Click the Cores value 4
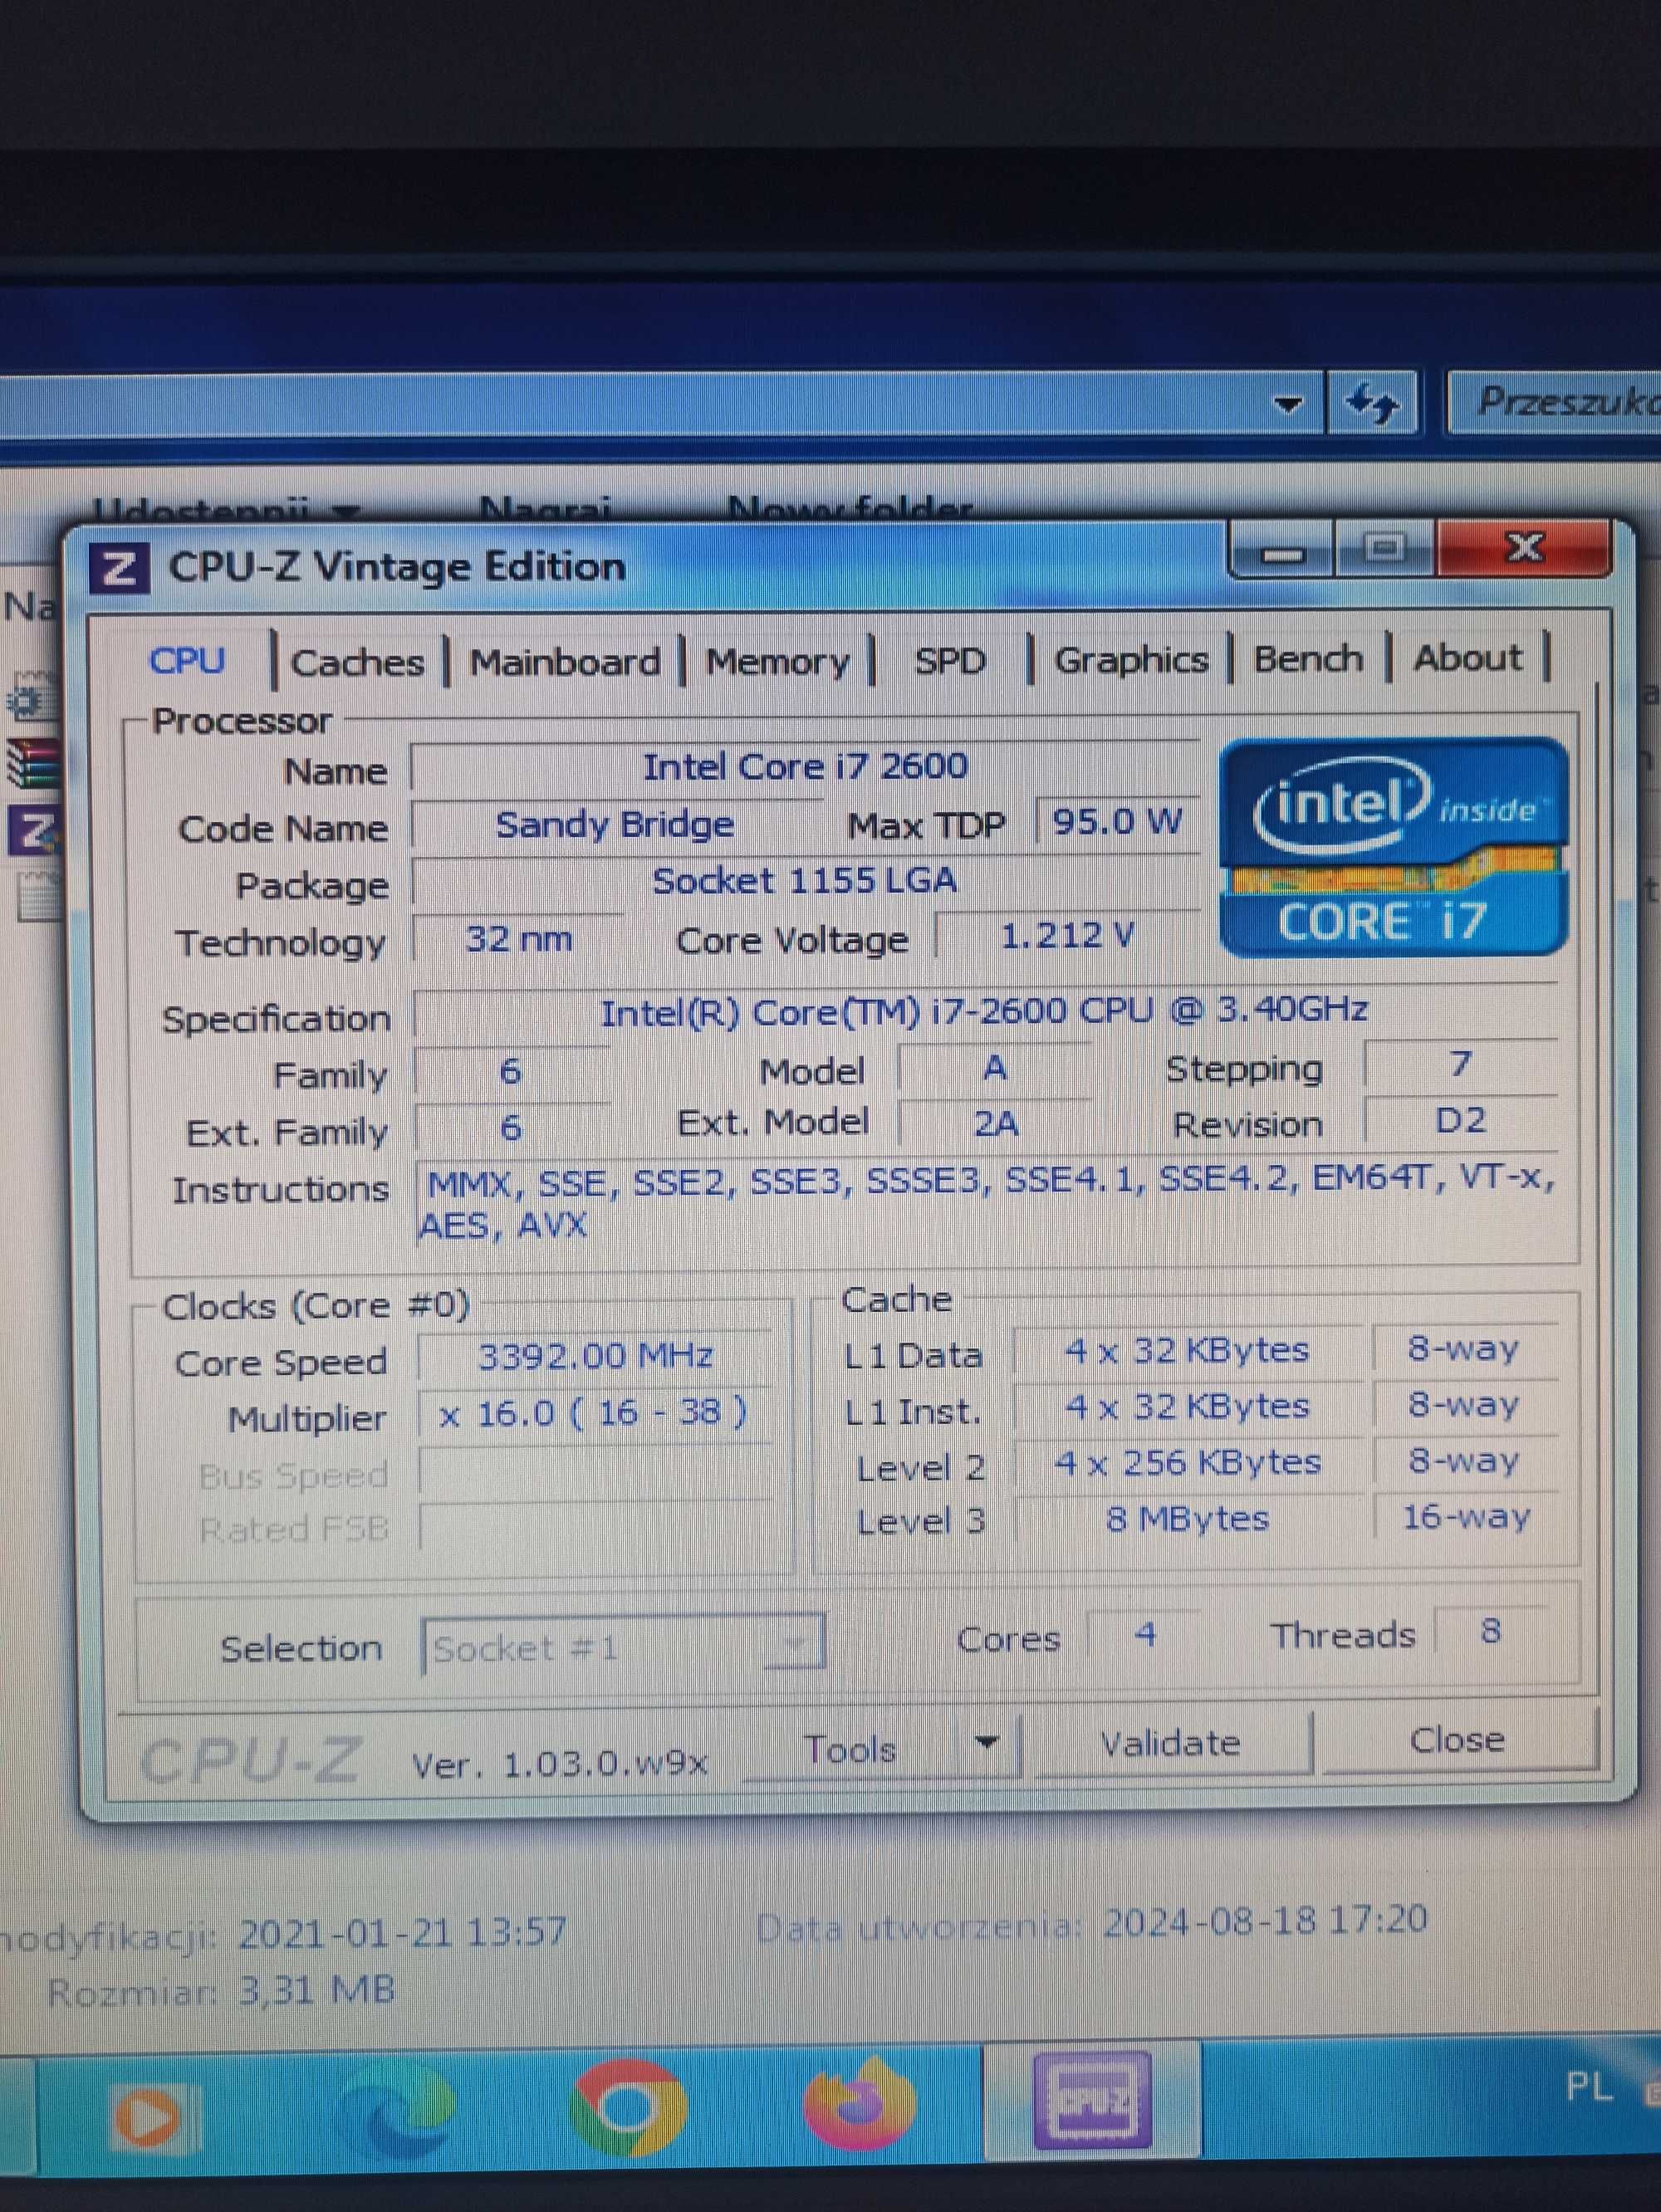Viewport: 1661px width, 2212px height. tap(1145, 1634)
